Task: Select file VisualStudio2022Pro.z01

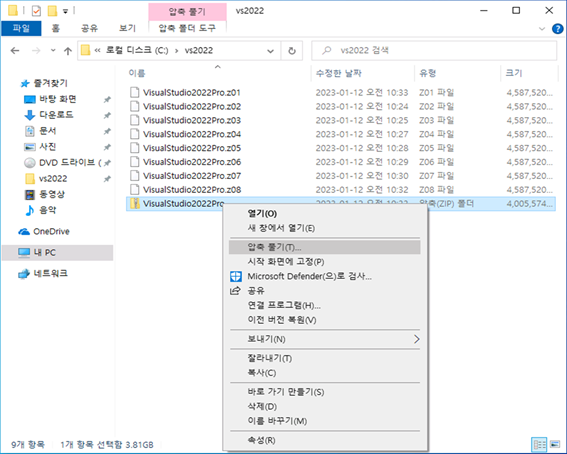Action: [x=192, y=93]
